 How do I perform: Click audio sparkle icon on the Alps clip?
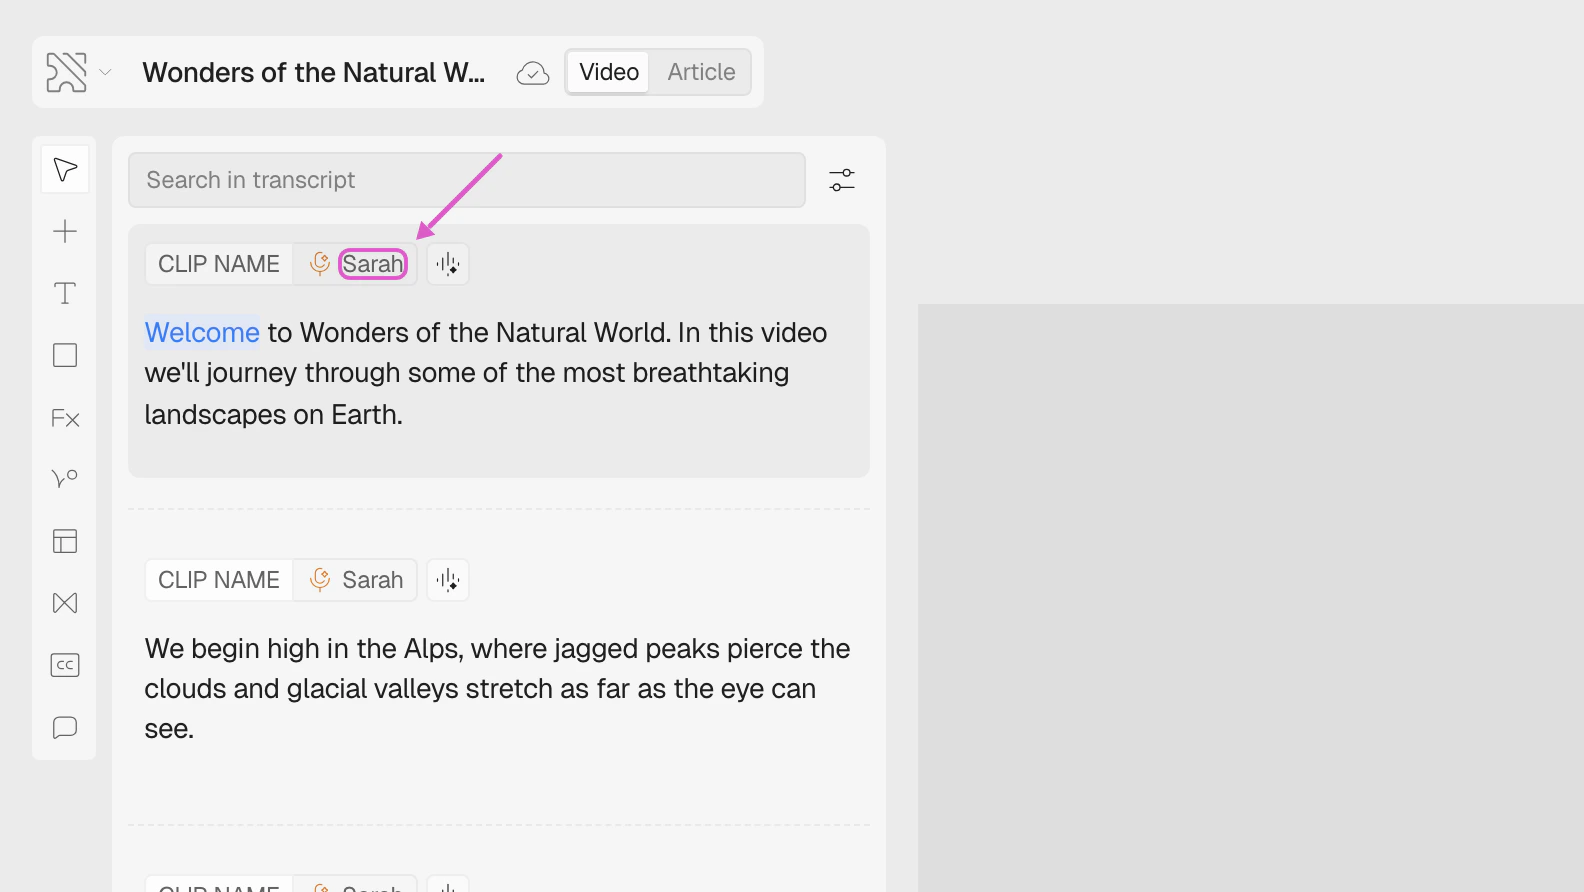pyautogui.click(x=448, y=580)
